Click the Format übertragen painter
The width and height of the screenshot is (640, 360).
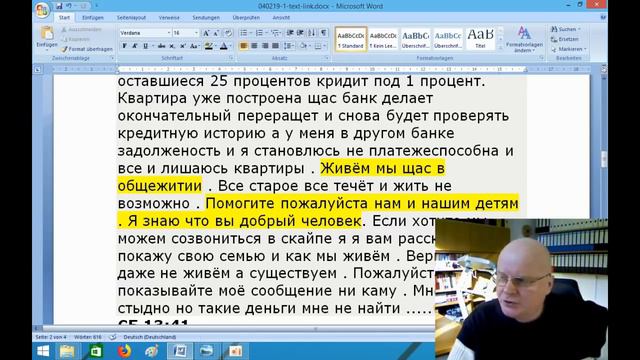87,49
